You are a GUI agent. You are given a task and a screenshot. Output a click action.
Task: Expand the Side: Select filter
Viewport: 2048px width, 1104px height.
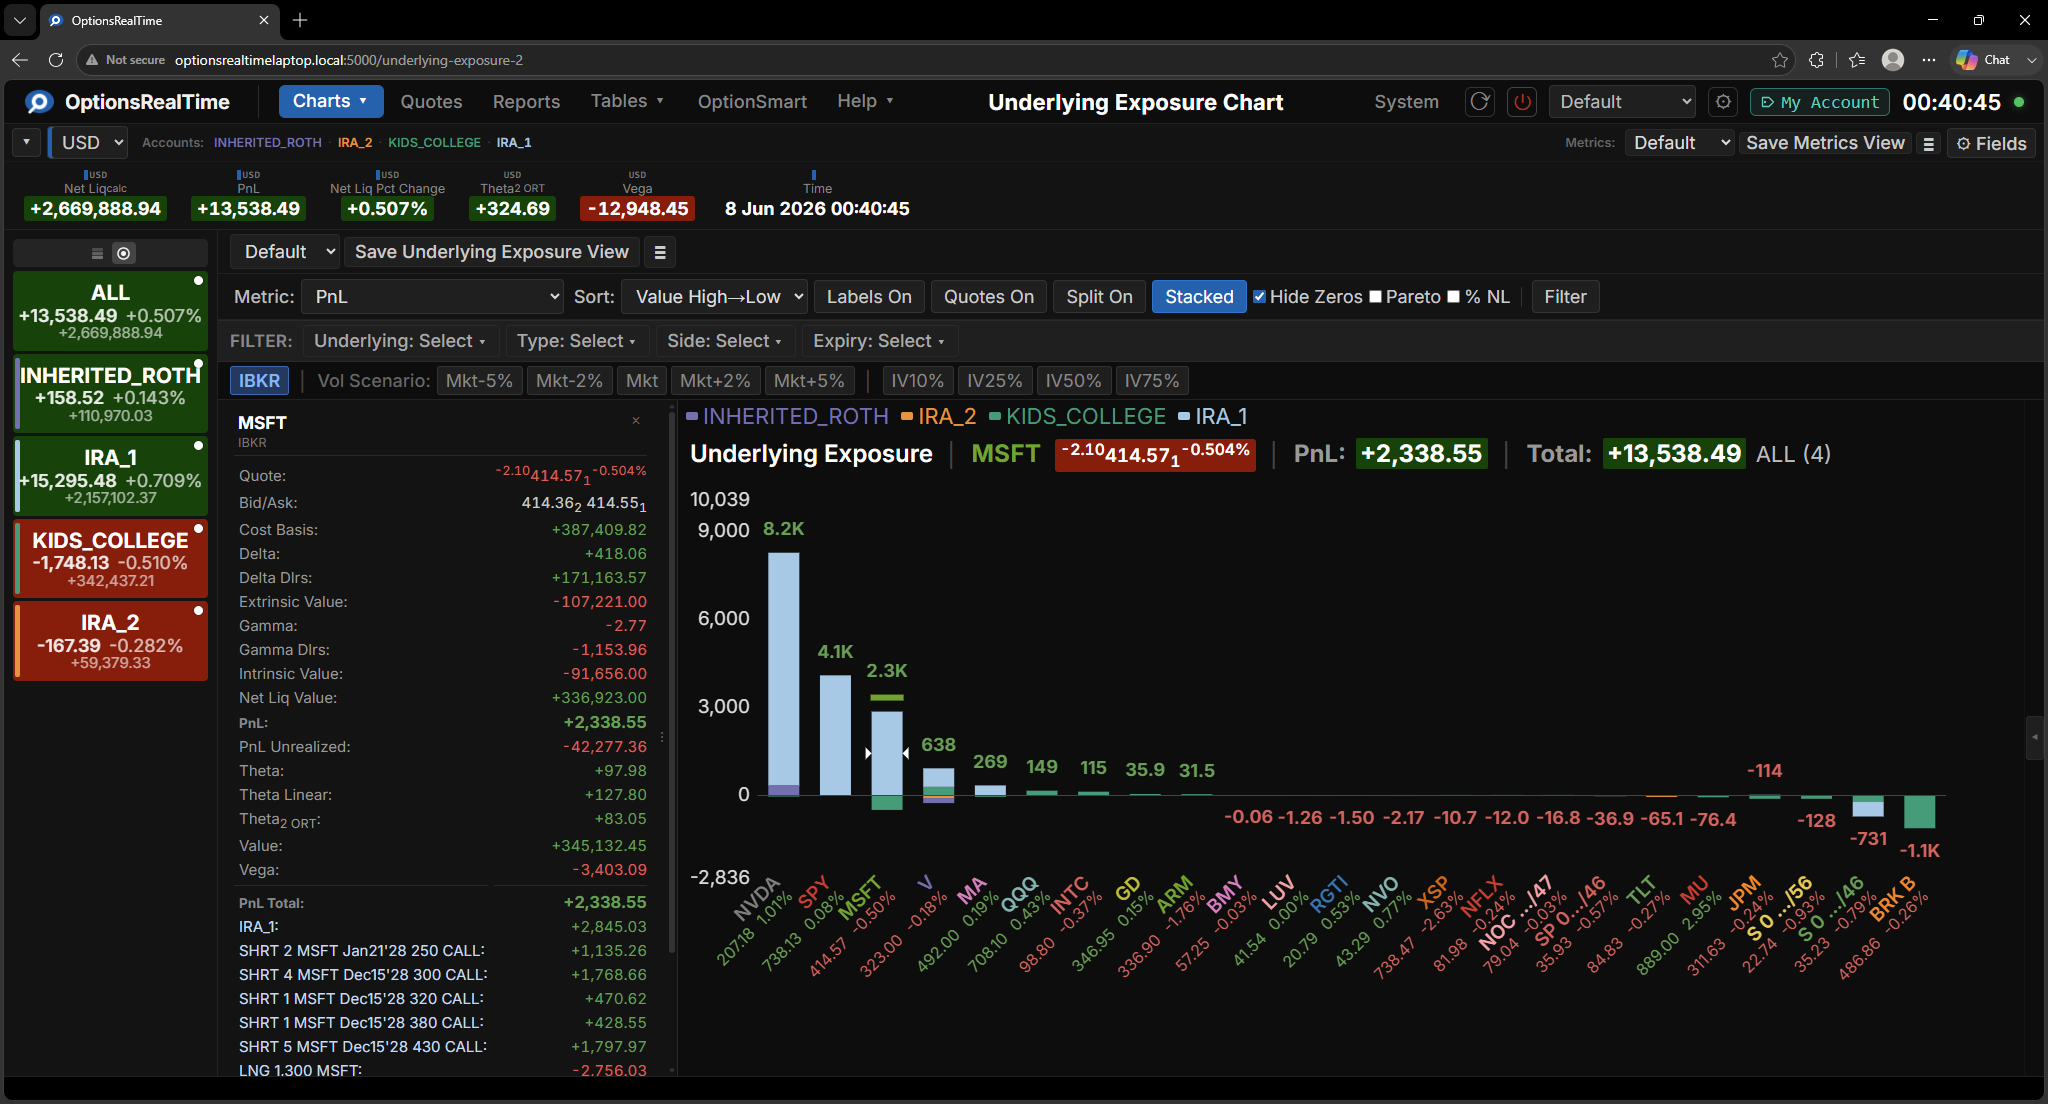(725, 341)
